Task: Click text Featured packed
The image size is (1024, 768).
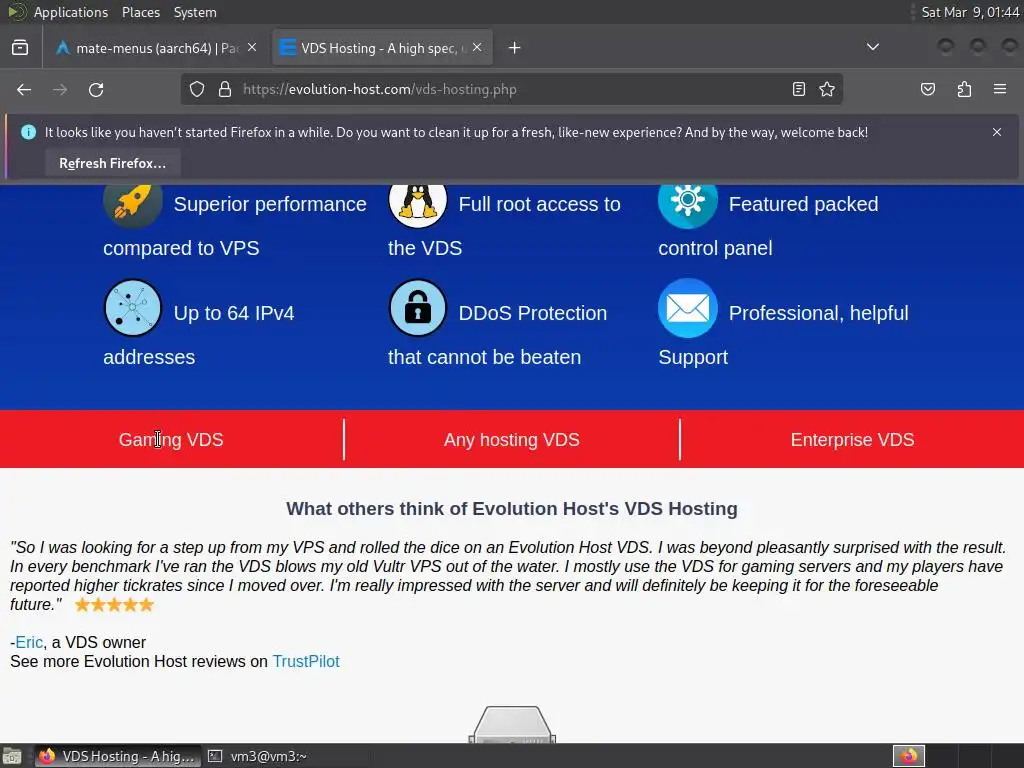Action: coord(803,204)
